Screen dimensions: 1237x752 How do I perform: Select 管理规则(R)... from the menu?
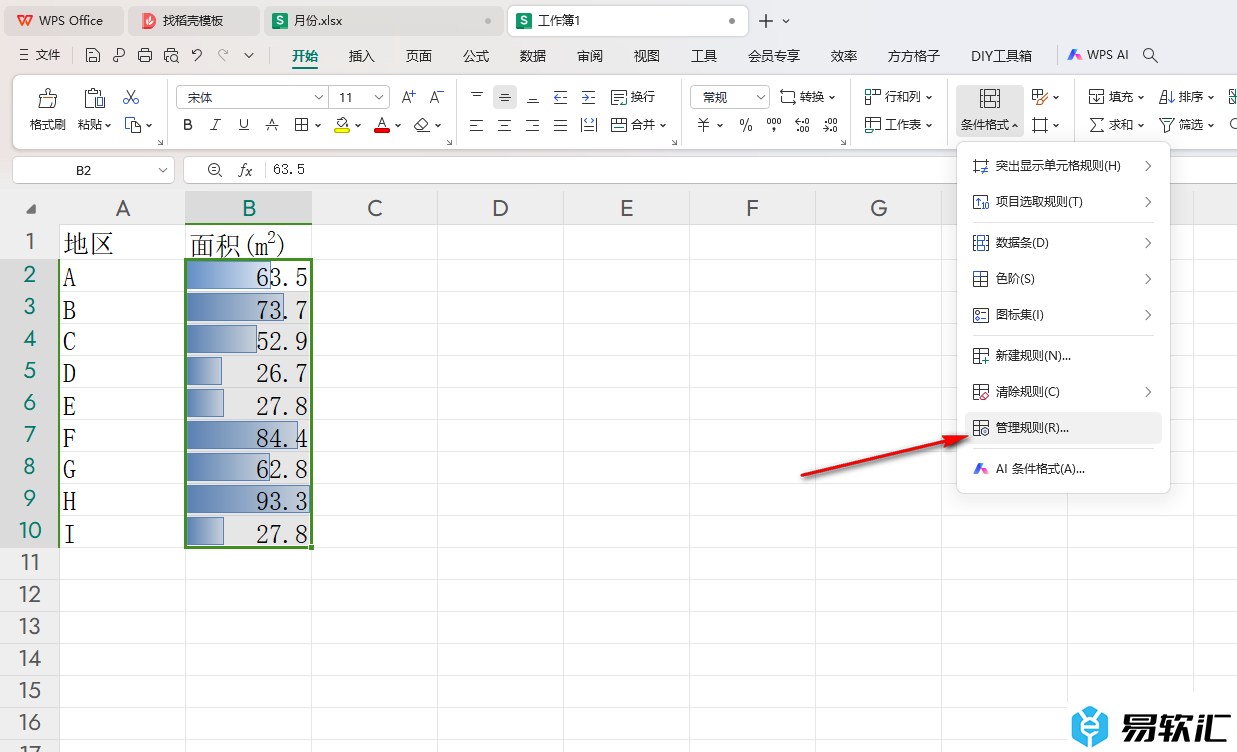click(1032, 428)
